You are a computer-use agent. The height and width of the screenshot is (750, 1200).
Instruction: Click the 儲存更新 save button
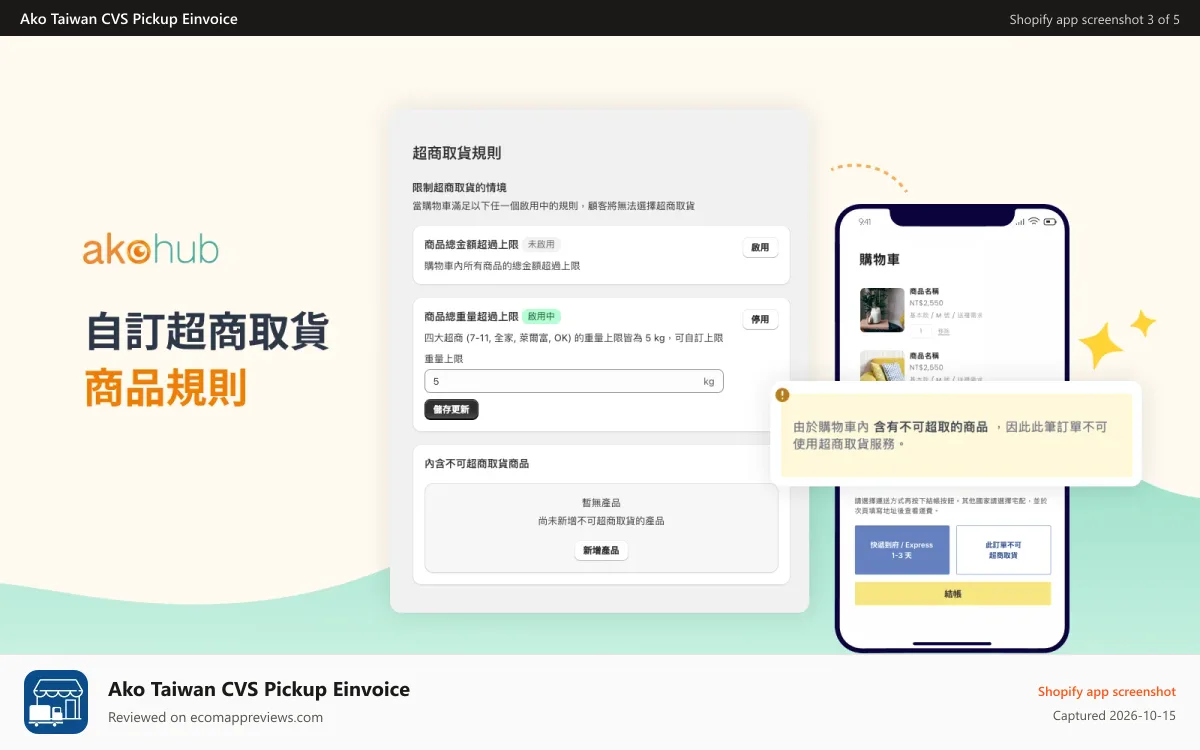[x=452, y=409]
